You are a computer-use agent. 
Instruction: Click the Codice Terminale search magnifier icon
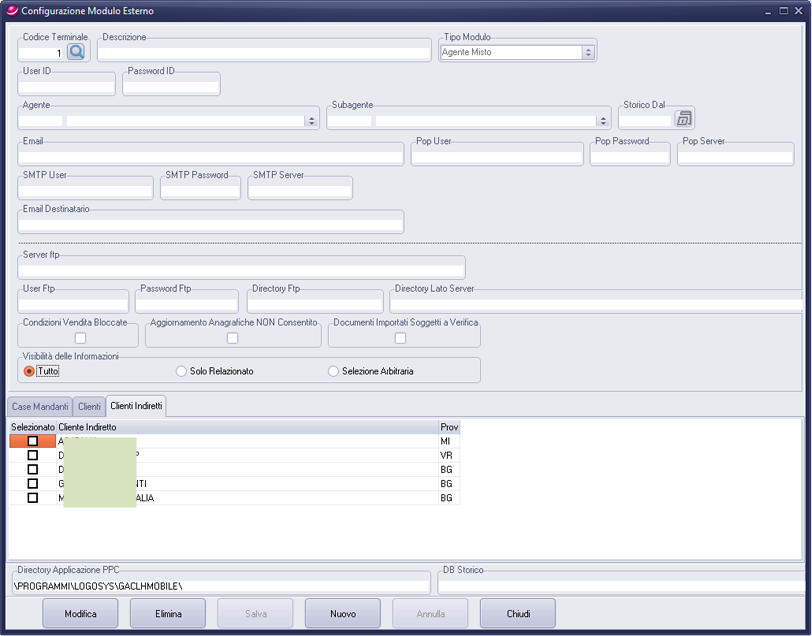pos(77,51)
